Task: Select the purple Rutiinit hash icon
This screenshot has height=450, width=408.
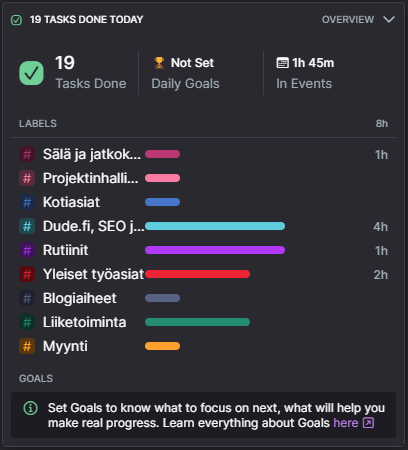Action: pos(27,250)
